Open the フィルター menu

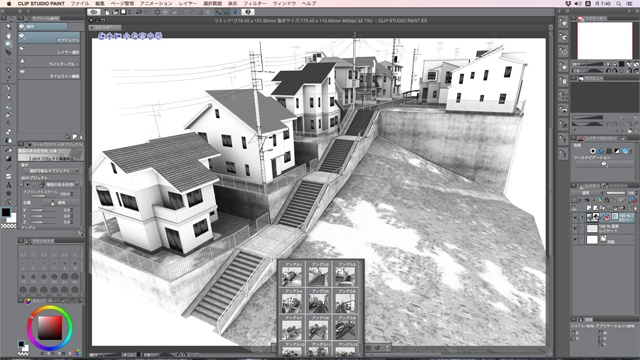pyautogui.click(x=255, y=3)
